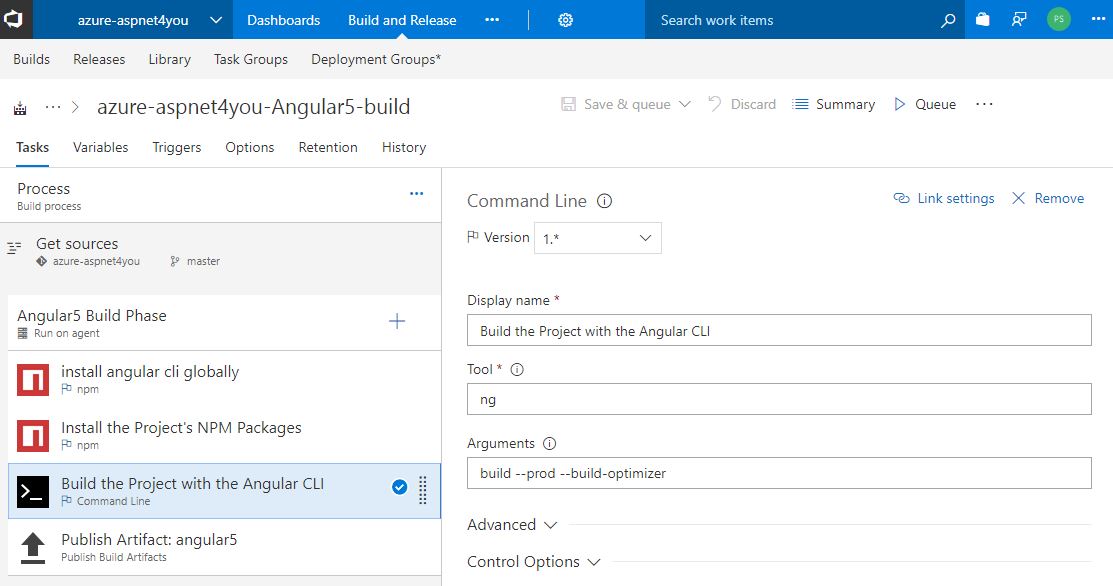Switch to the Tasks tab
Screen dimensions: 1113x586
33,148
